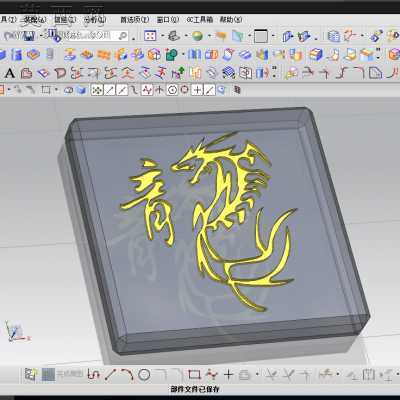Select the Rectangle sketch tool in bottom toolbar
Screen dimensions: 400x400
pyautogui.click(x=194, y=375)
